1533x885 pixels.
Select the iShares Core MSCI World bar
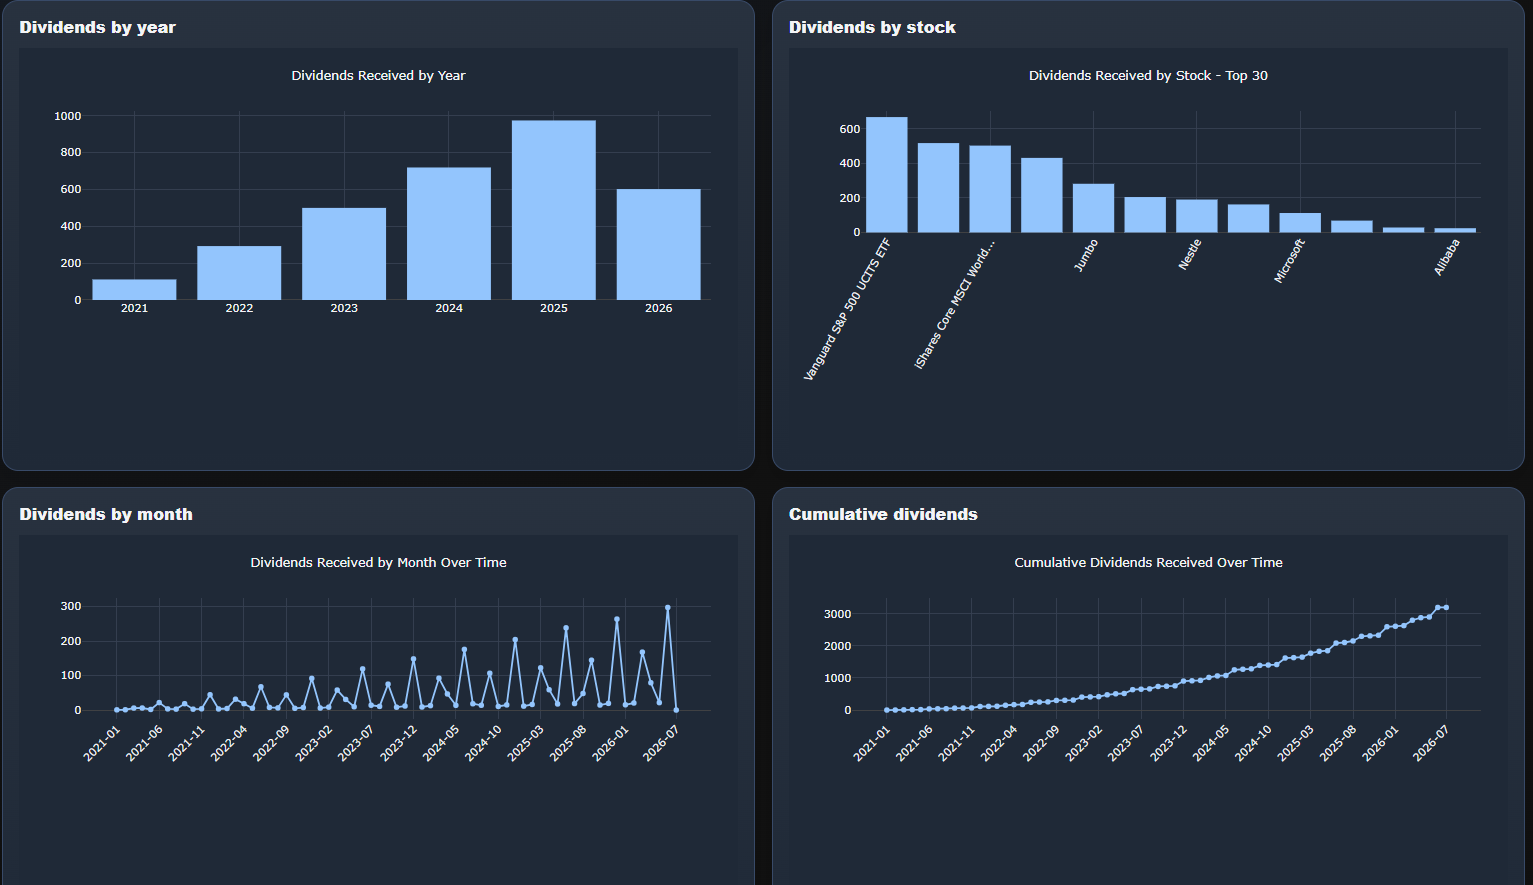(990, 189)
